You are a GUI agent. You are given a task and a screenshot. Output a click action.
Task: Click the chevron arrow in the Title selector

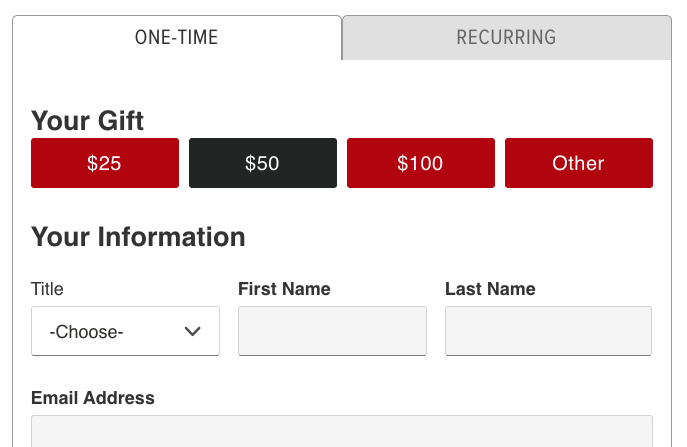point(194,331)
